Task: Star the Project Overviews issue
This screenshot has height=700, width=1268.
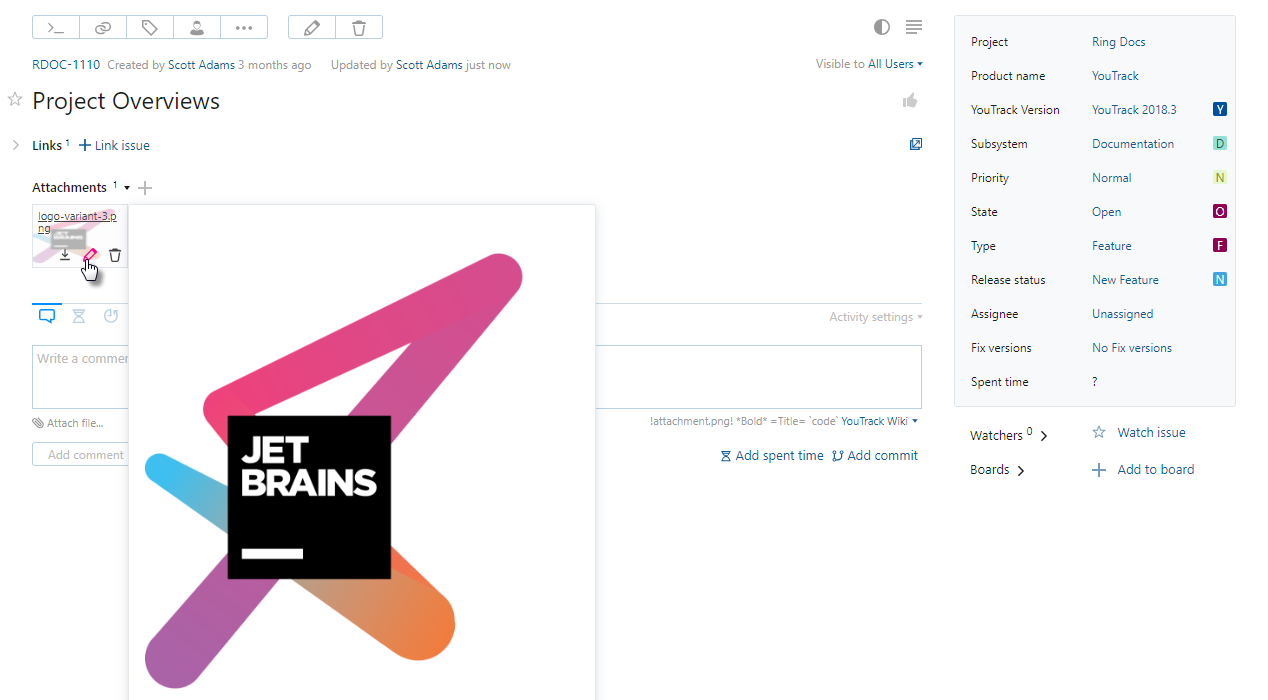Action: (x=15, y=99)
